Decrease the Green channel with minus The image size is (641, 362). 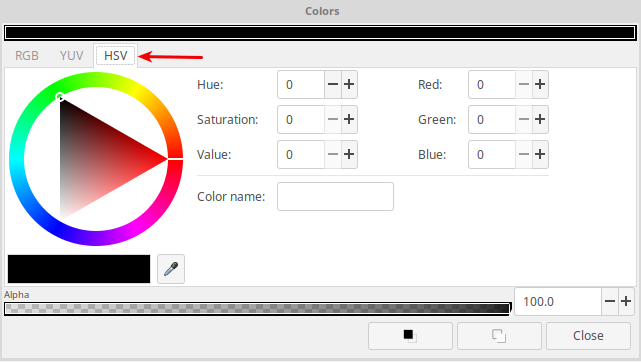pos(524,119)
